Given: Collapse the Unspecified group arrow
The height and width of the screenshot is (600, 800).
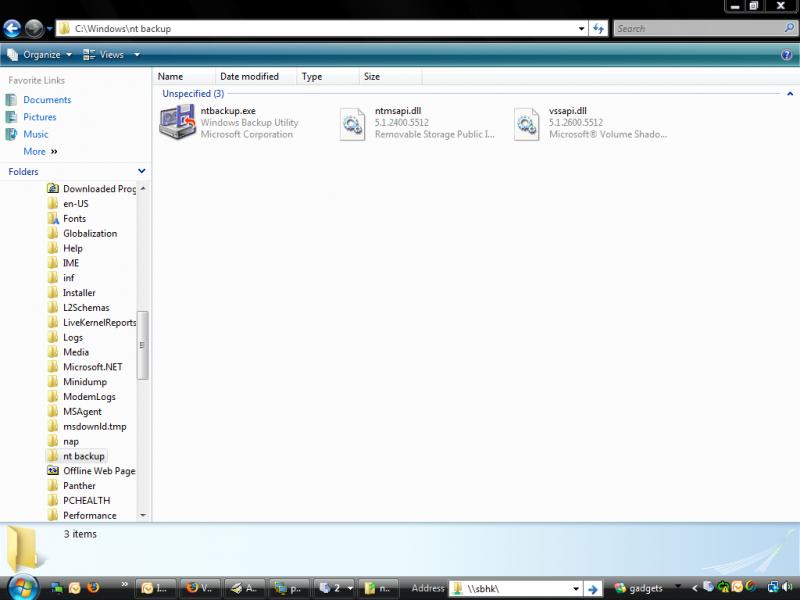Looking at the screenshot, I should pyautogui.click(x=790, y=94).
